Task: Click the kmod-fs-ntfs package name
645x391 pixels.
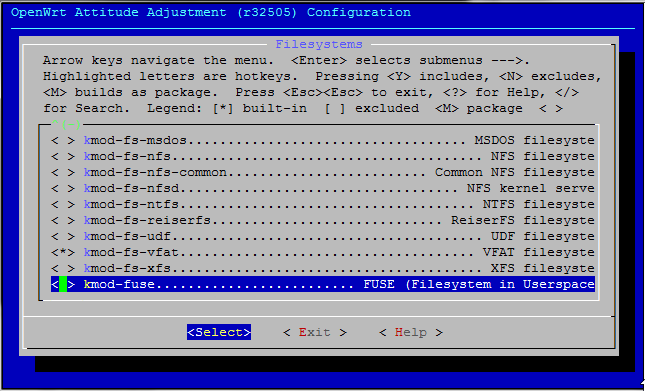Action: [131, 205]
